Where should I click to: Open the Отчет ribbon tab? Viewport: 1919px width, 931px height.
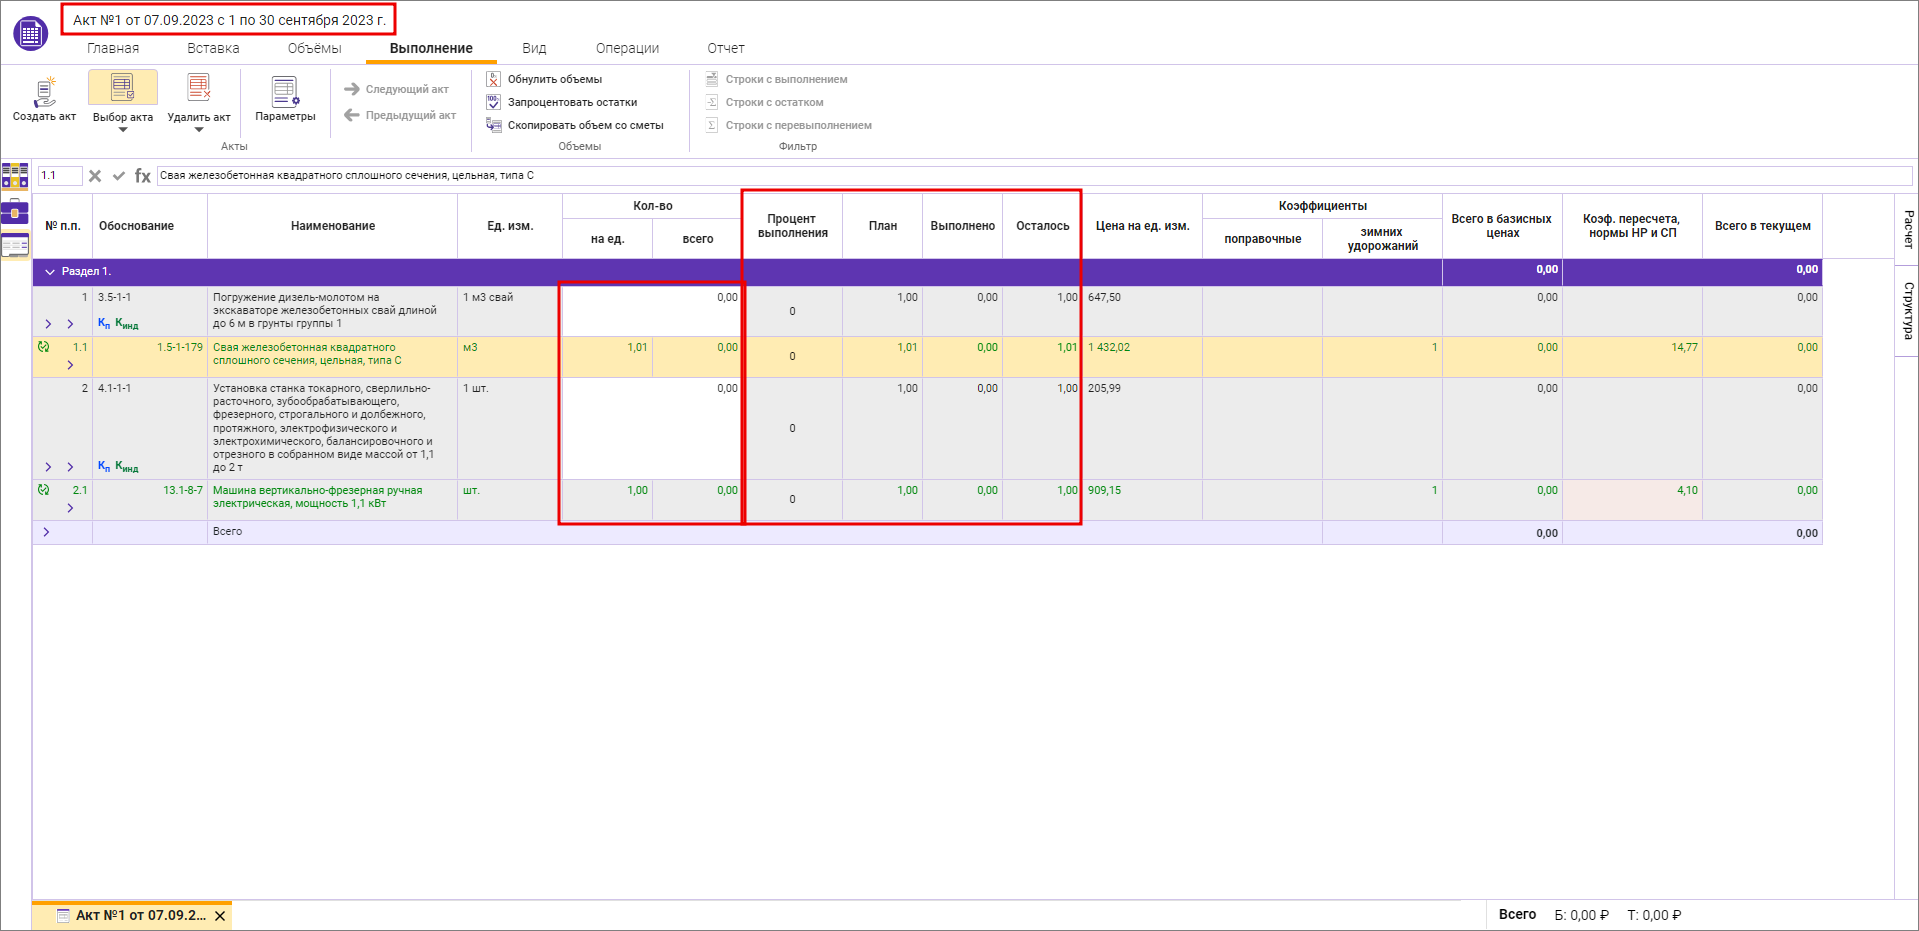pos(725,48)
